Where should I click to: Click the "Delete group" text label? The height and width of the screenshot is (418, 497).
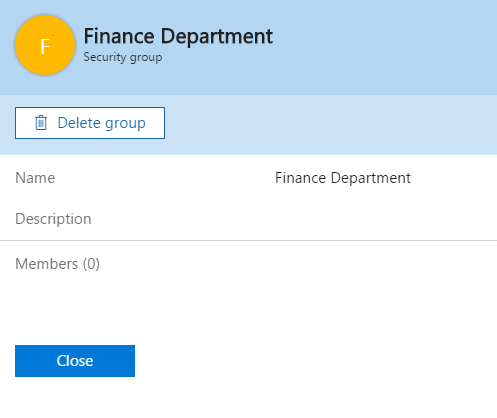(102, 123)
